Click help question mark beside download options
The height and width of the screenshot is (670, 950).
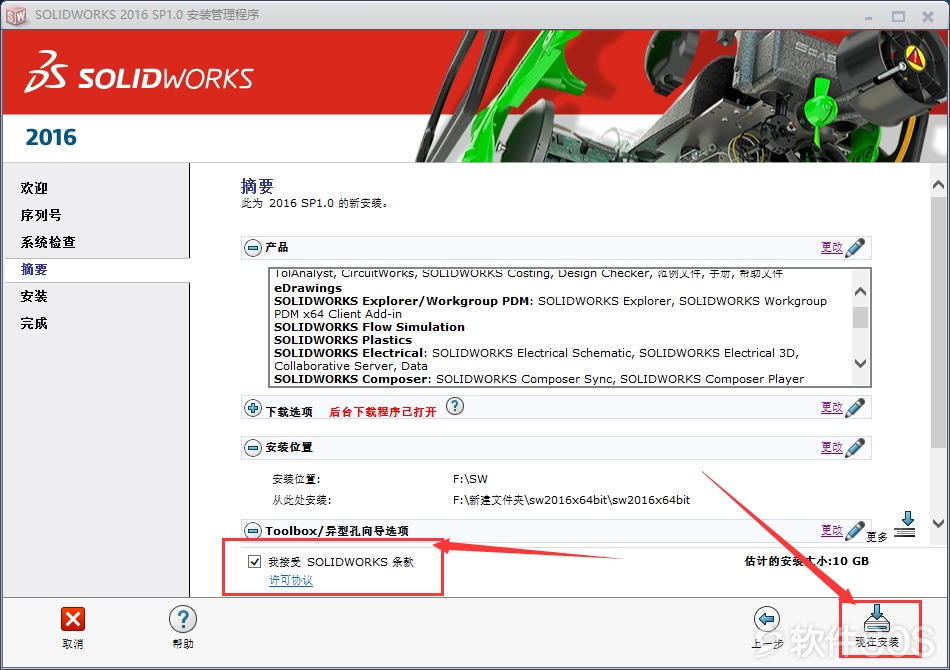(454, 406)
